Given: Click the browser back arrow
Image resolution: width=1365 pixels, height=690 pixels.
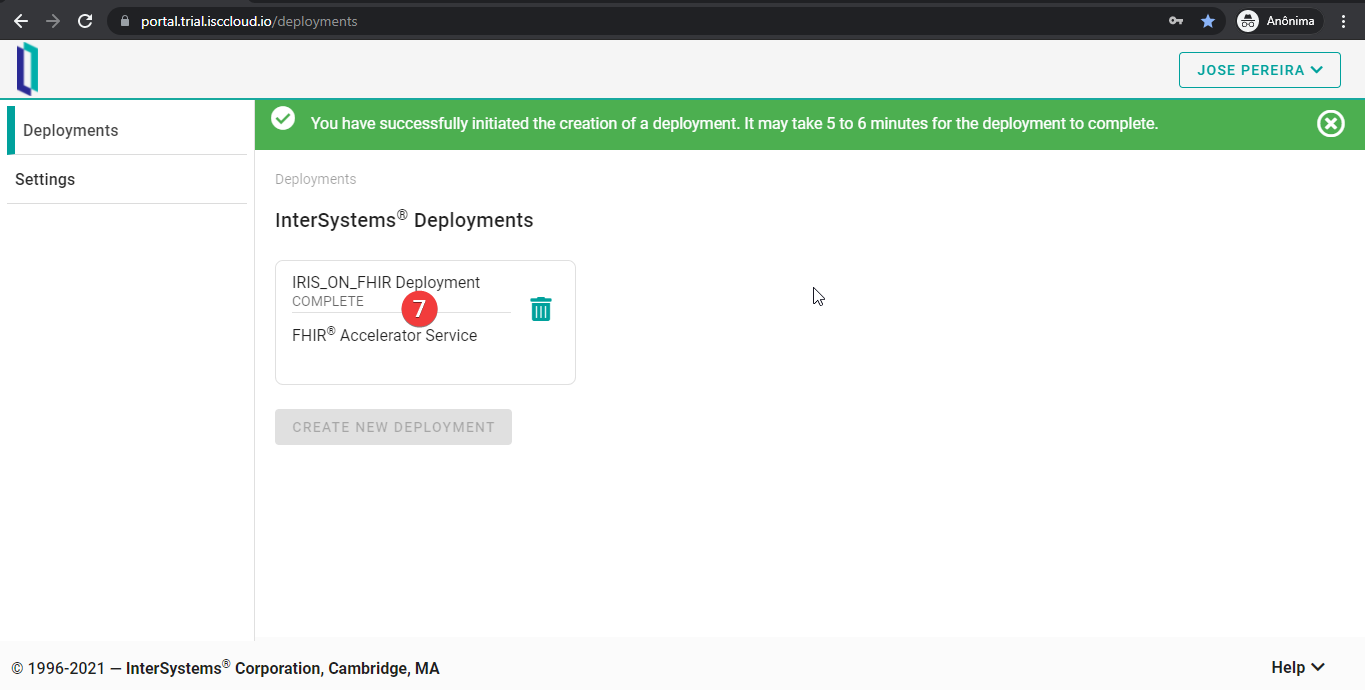Looking at the screenshot, I should coord(21,21).
